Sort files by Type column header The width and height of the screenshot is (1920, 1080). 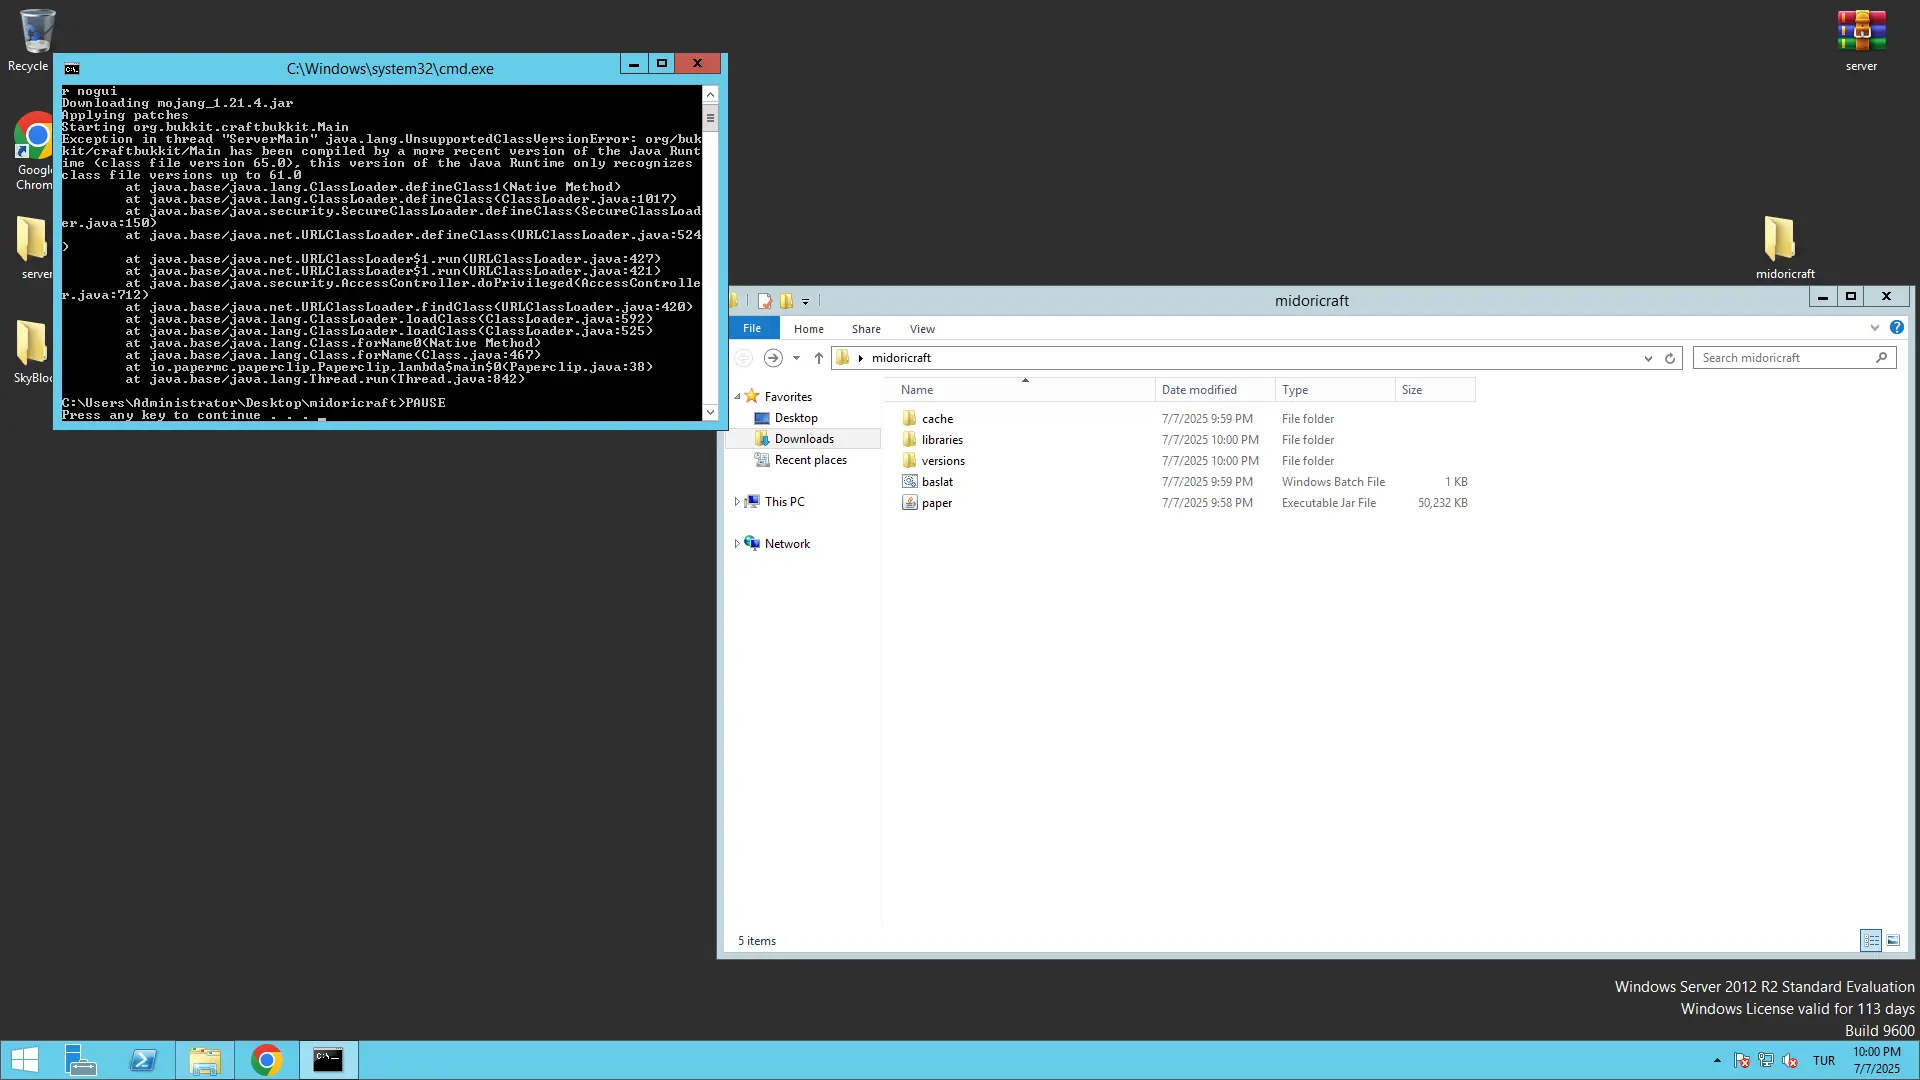[x=1335, y=390]
